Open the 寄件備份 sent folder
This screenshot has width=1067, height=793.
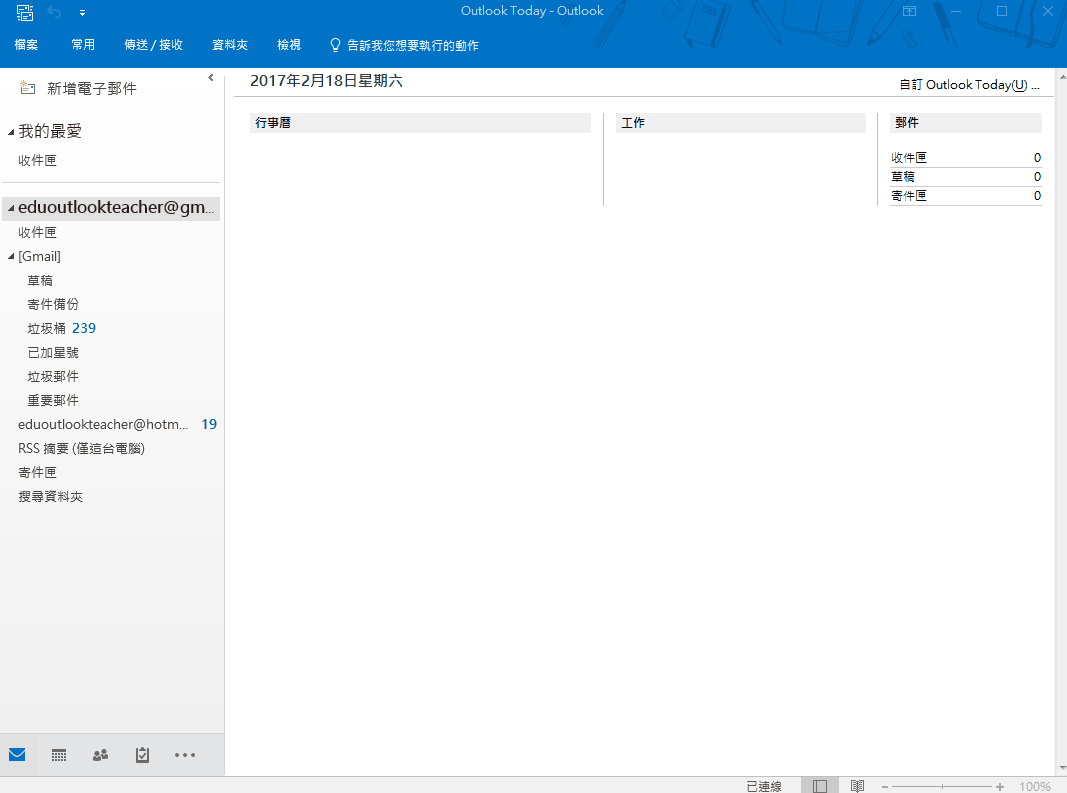point(53,304)
